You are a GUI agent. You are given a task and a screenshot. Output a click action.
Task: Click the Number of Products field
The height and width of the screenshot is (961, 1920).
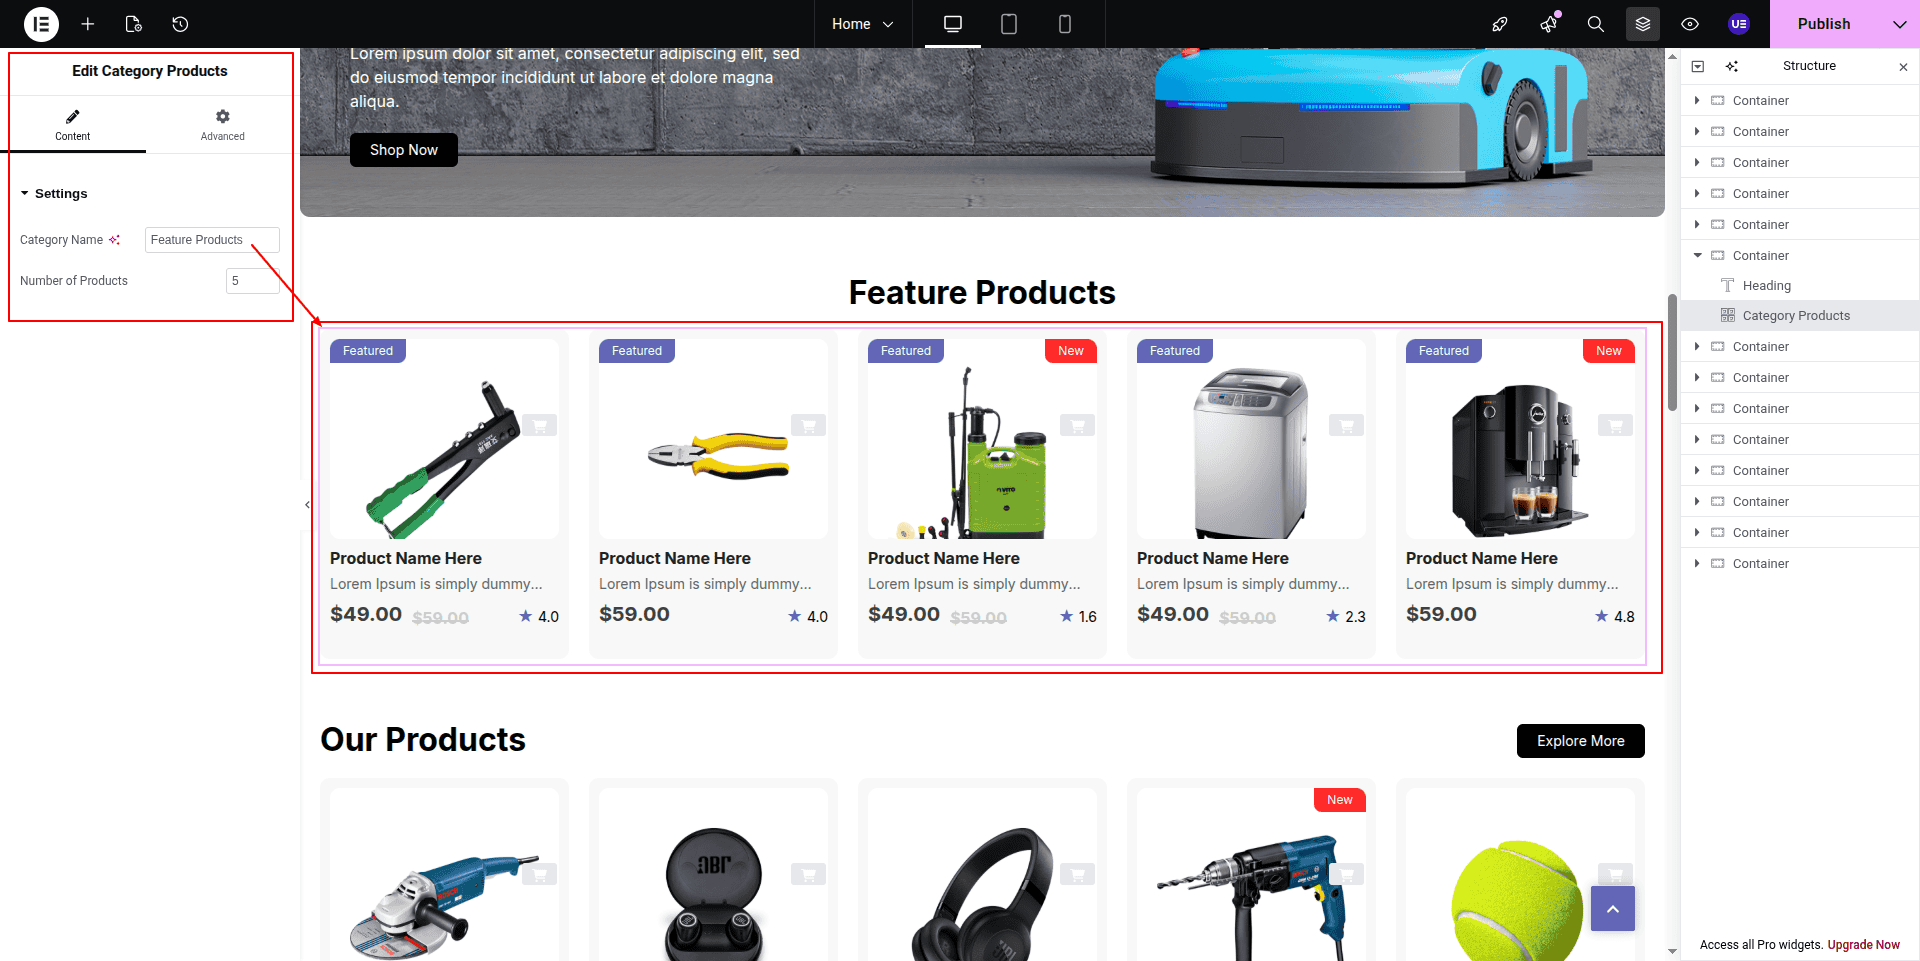tap(252, 281)
